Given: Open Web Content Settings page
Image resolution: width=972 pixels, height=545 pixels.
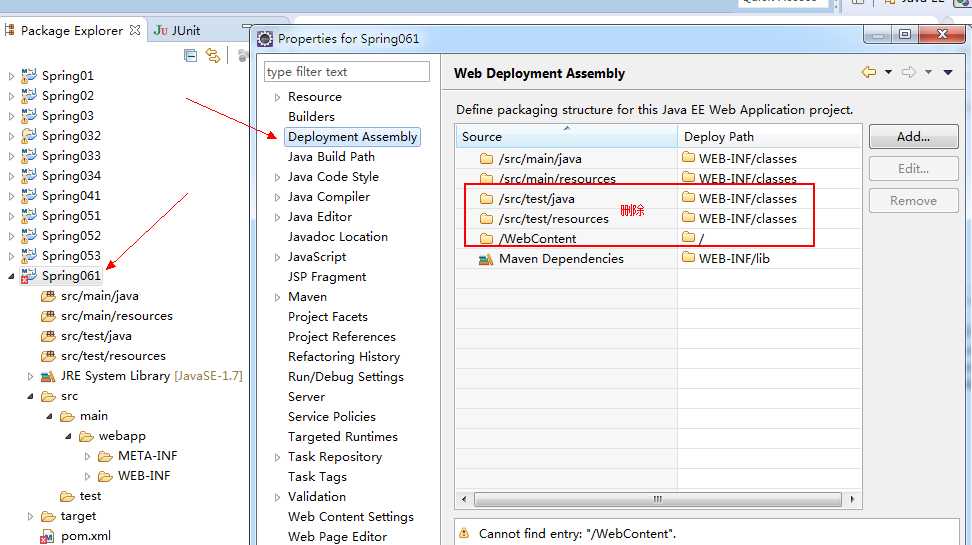Looking at the screenshot, I should pos(350,516).
